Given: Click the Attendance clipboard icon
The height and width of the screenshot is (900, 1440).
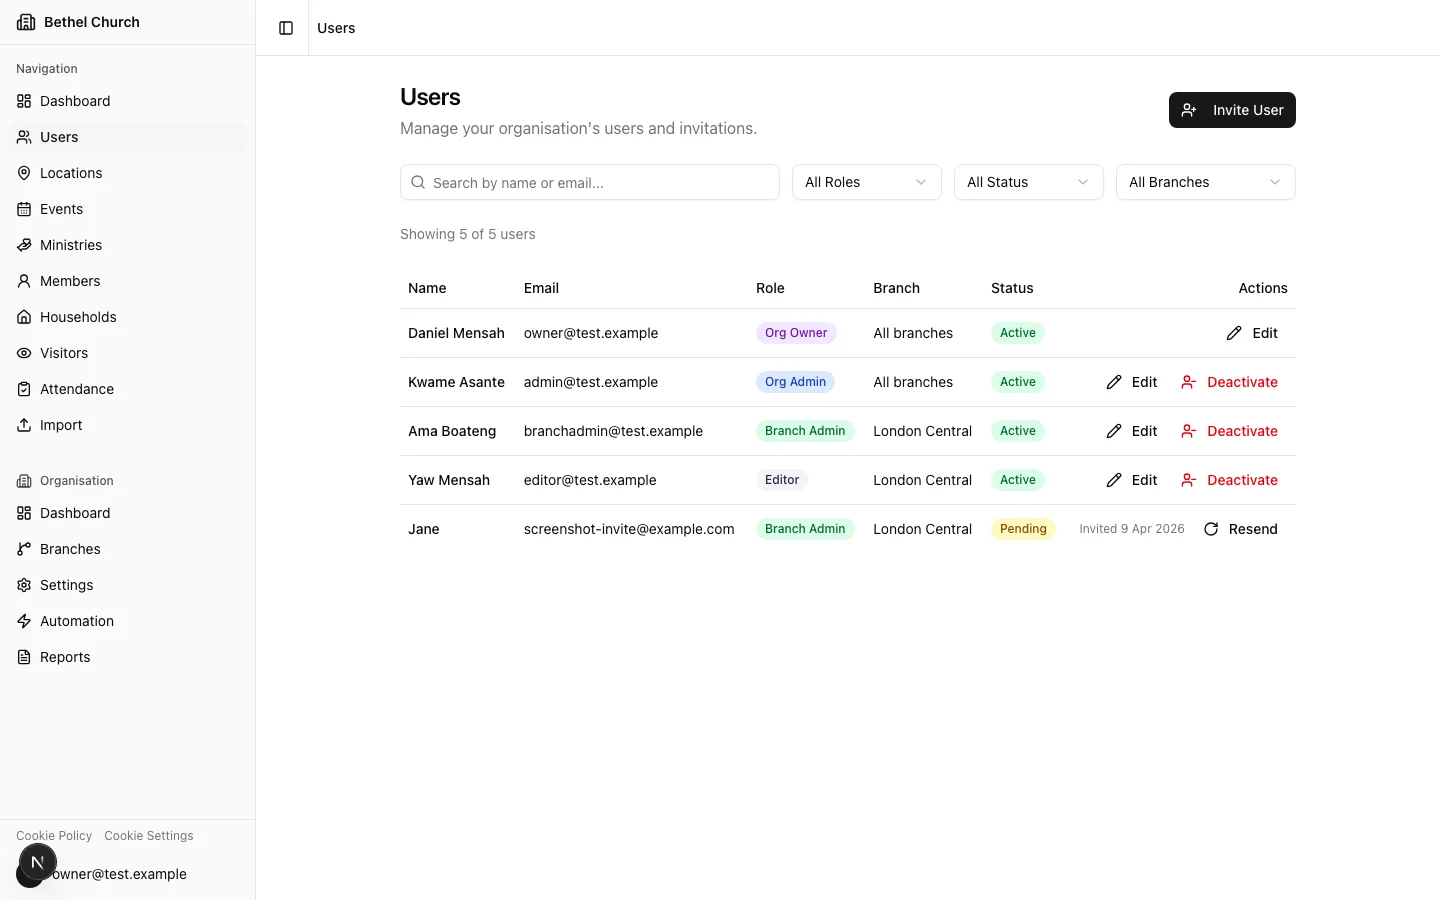Looking at the screenshot, I should pyautogui.click(x=24, y=389).
